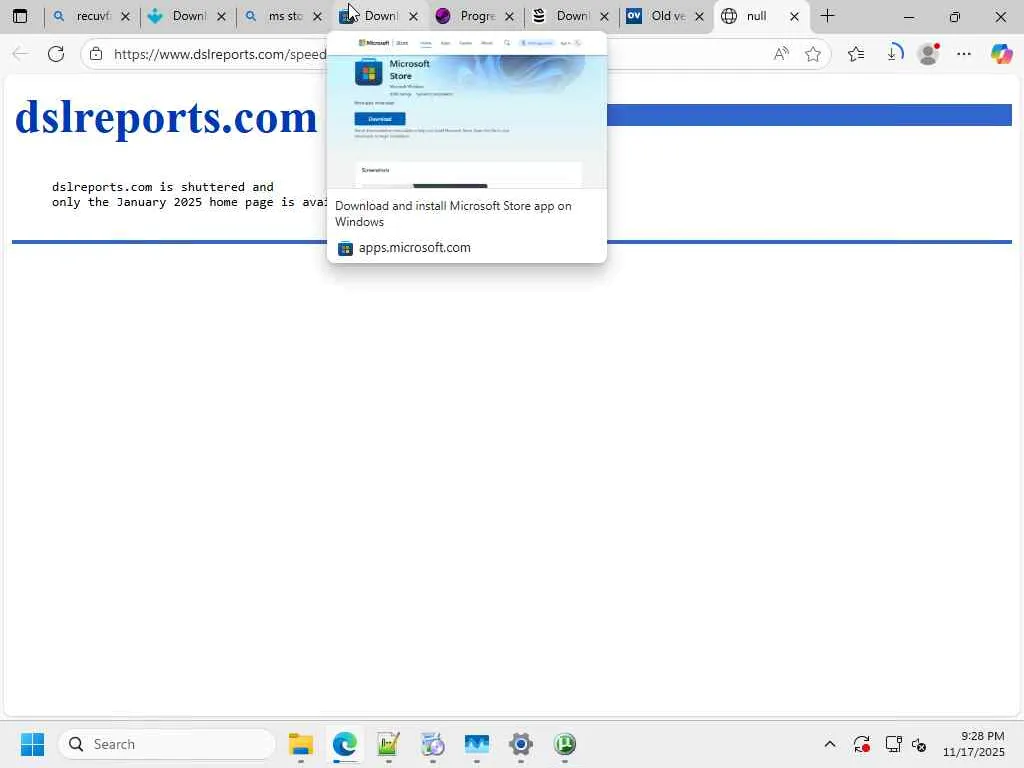1024x768 pixels.
Task: Open the blue monitor graph app on the taskbar
Action: [477, 744]
